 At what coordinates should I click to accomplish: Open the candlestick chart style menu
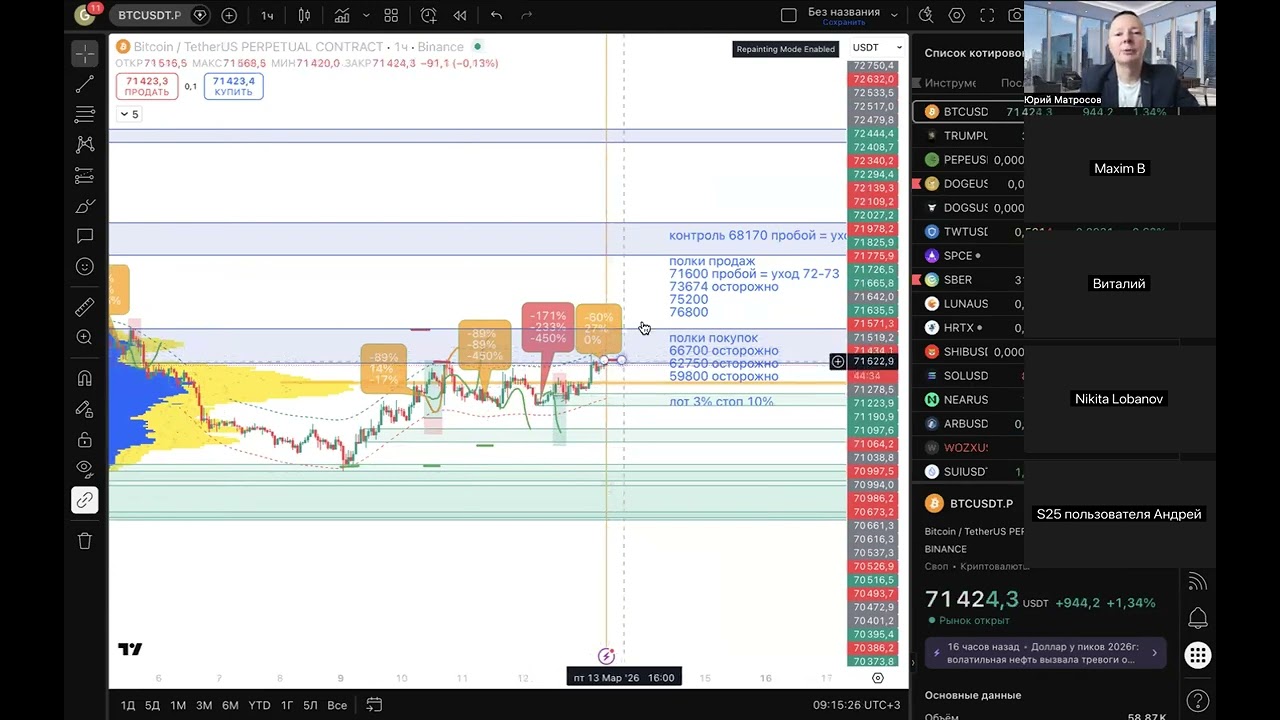(304, 15)
